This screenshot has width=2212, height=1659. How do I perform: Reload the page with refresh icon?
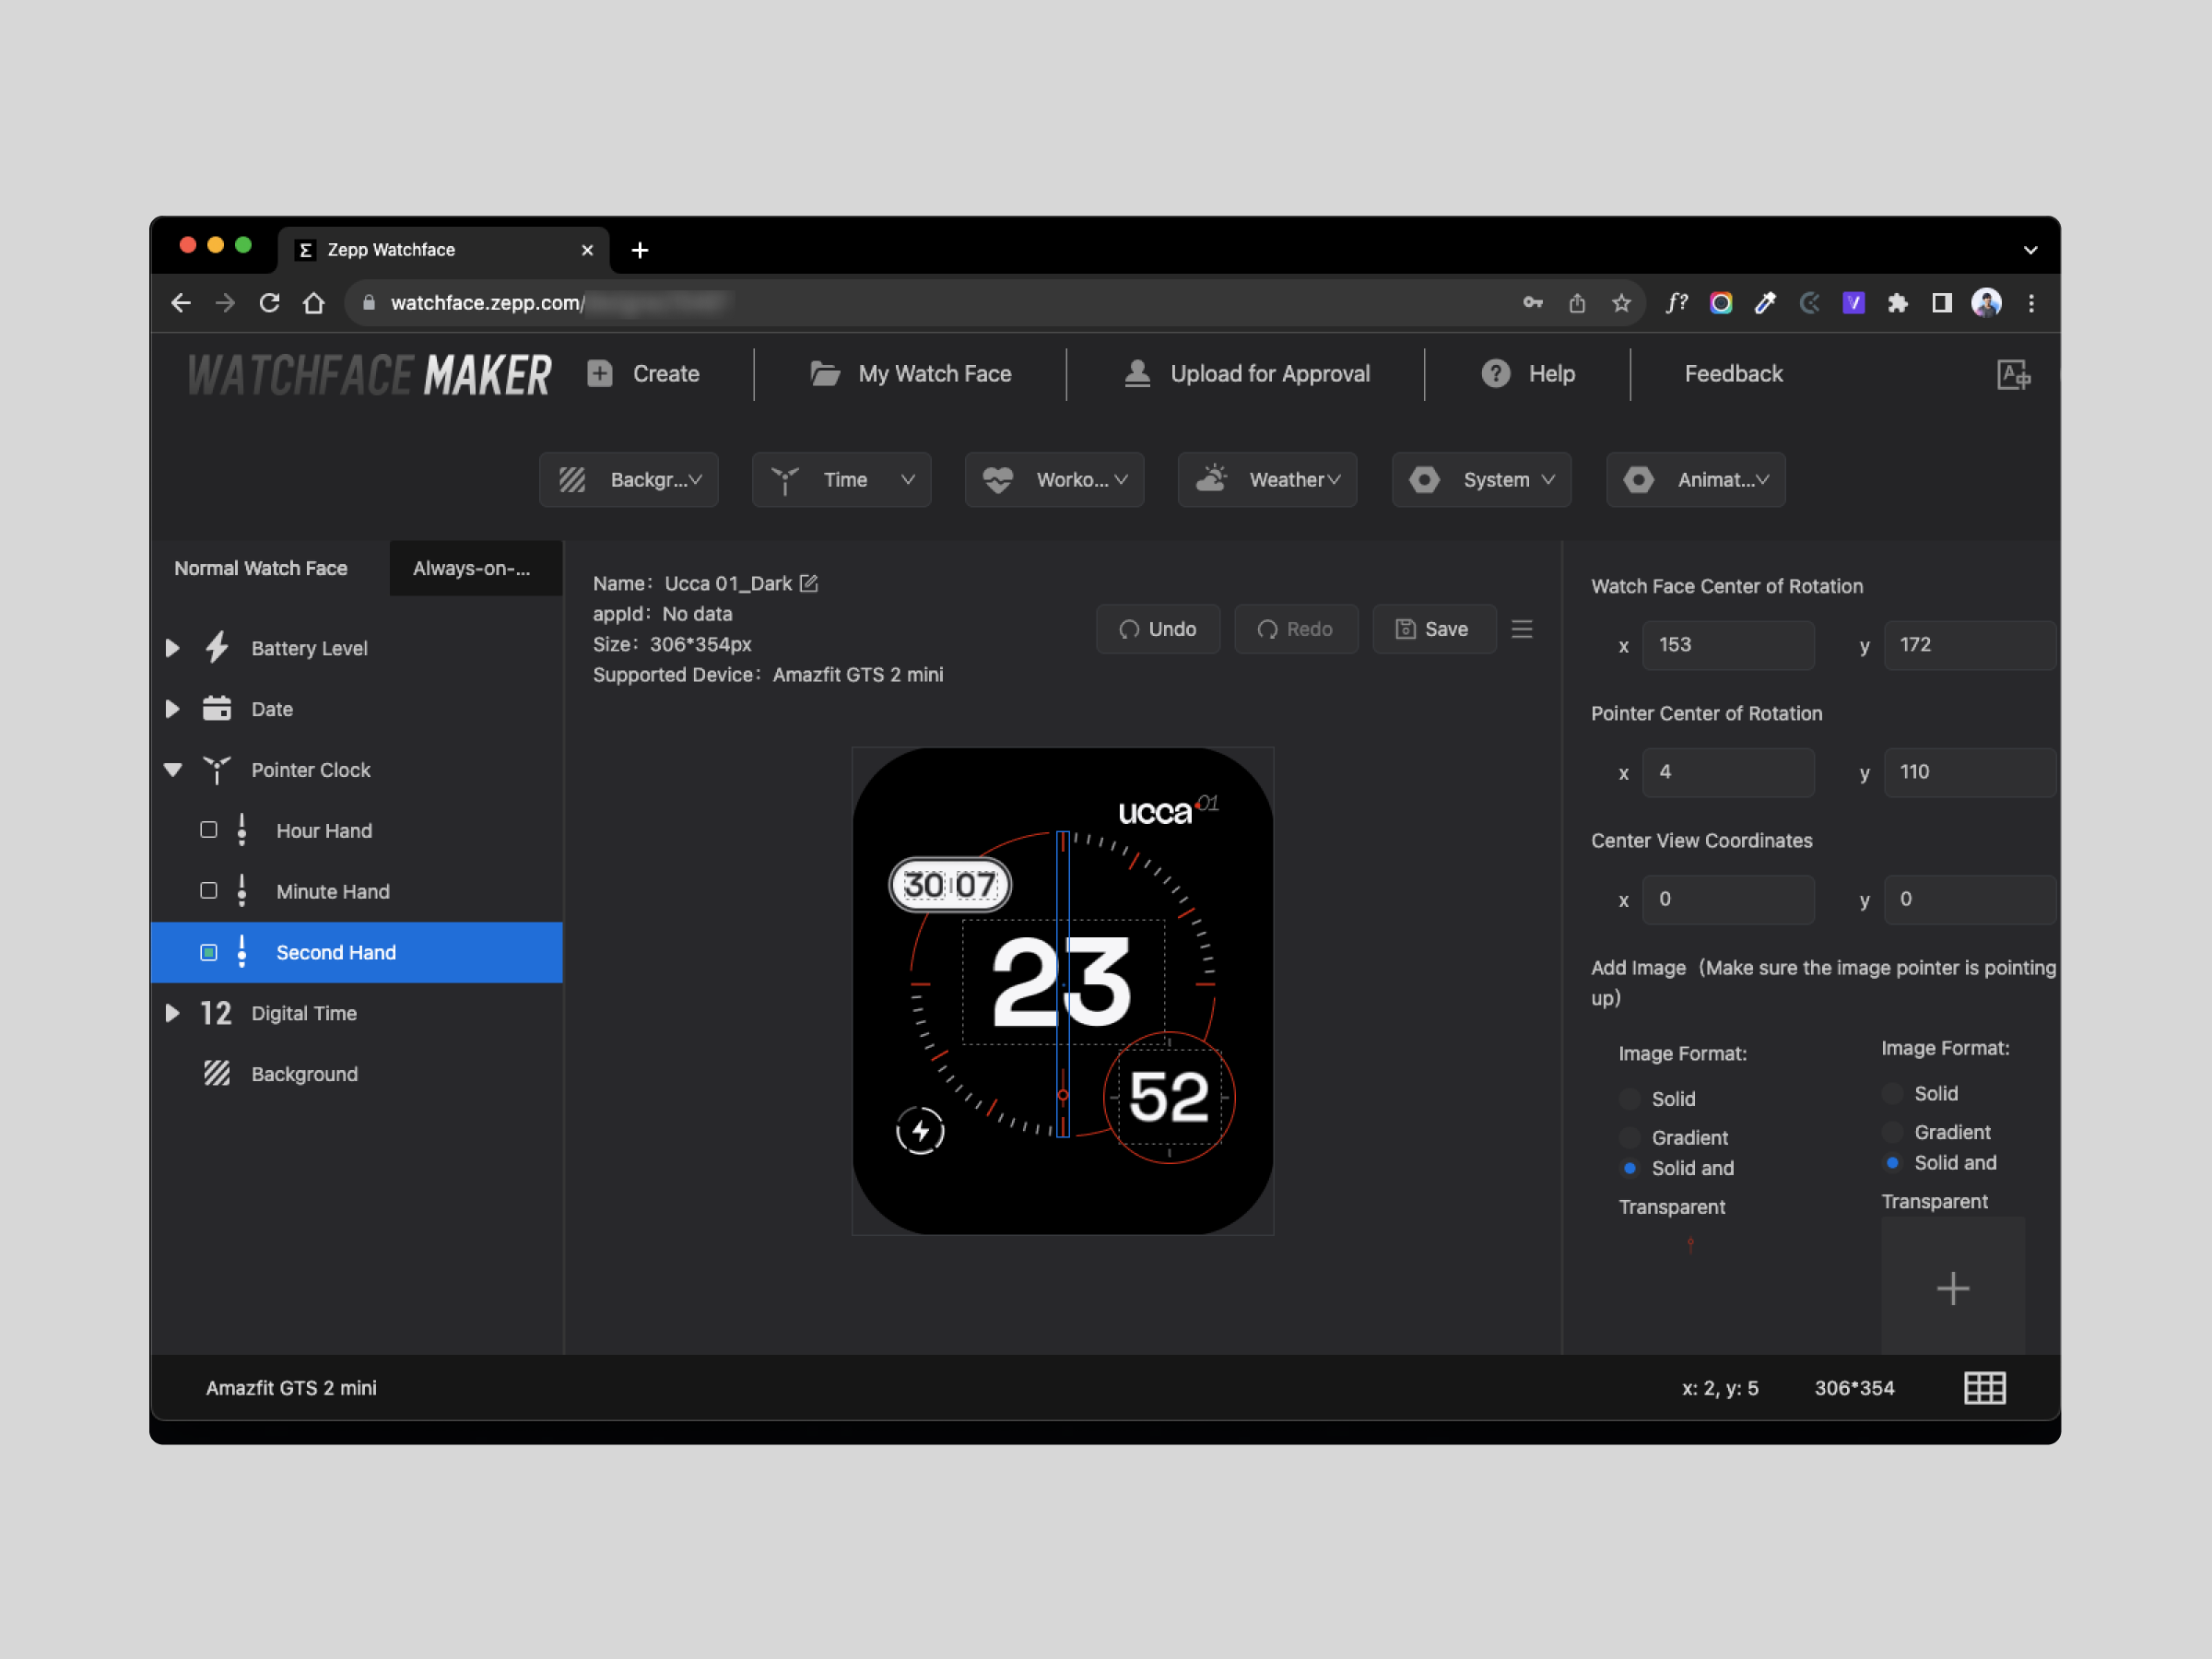pyautogui.click(x=269, y=303)
